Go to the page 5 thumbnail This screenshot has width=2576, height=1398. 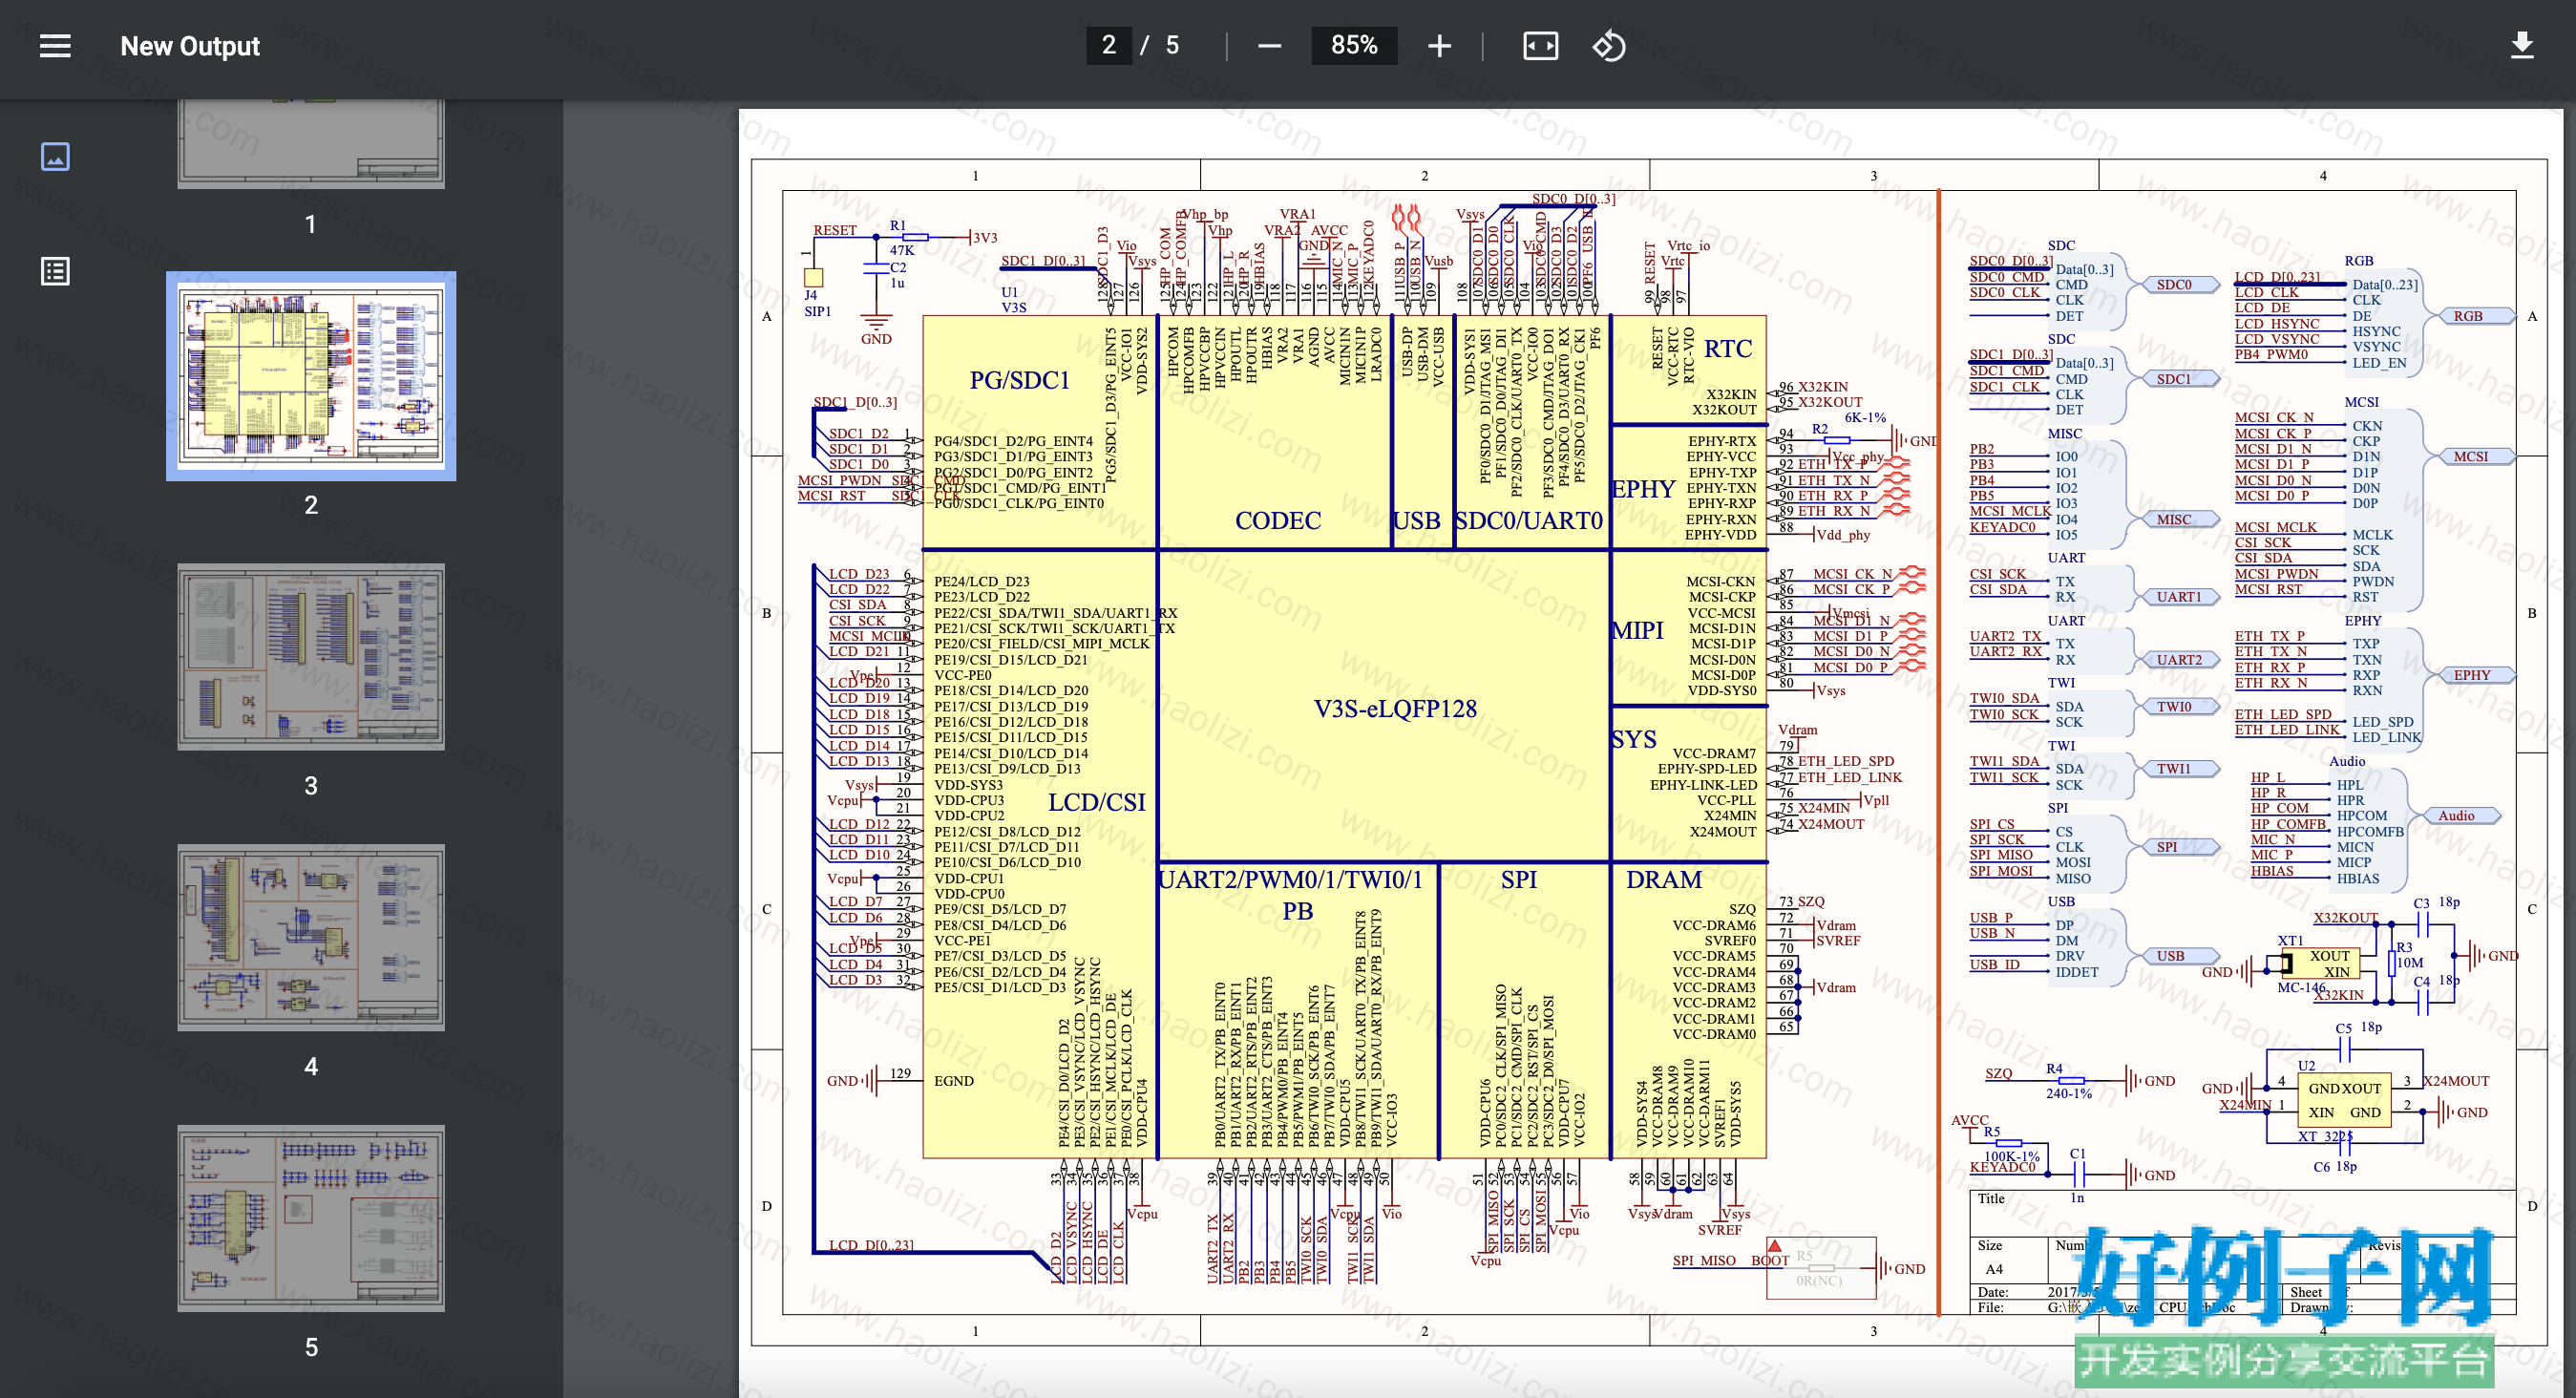(x=311, y=1218)
